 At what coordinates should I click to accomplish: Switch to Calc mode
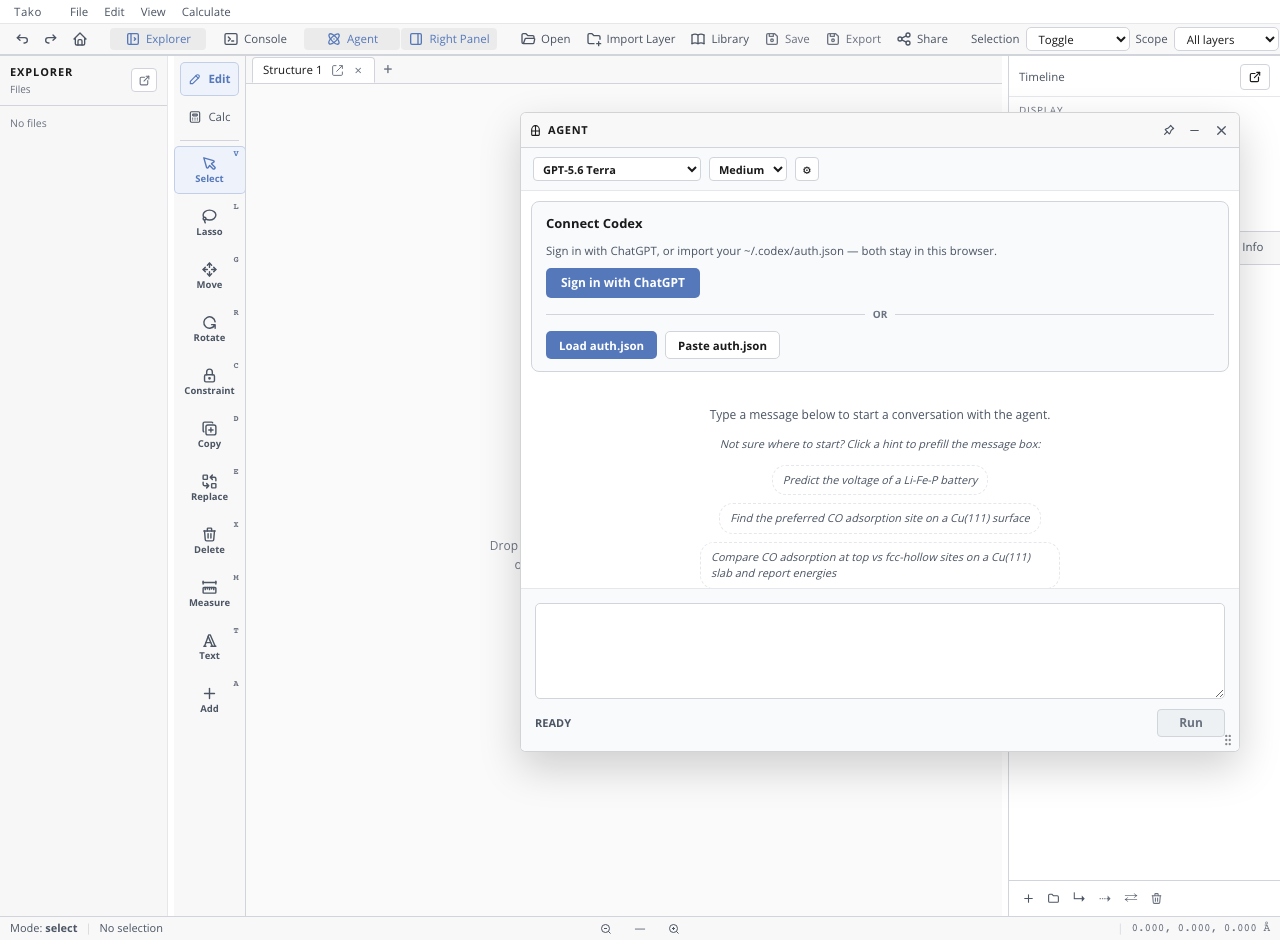pos(209,117)
